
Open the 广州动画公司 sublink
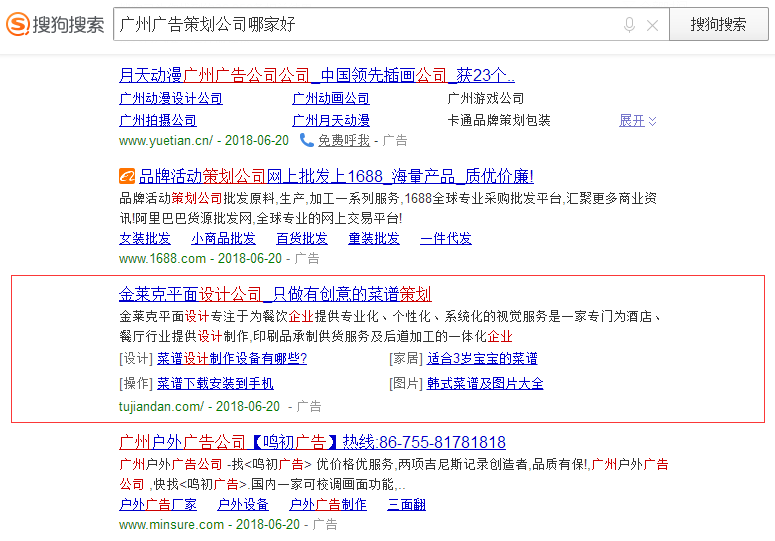(x=331, y=98)
